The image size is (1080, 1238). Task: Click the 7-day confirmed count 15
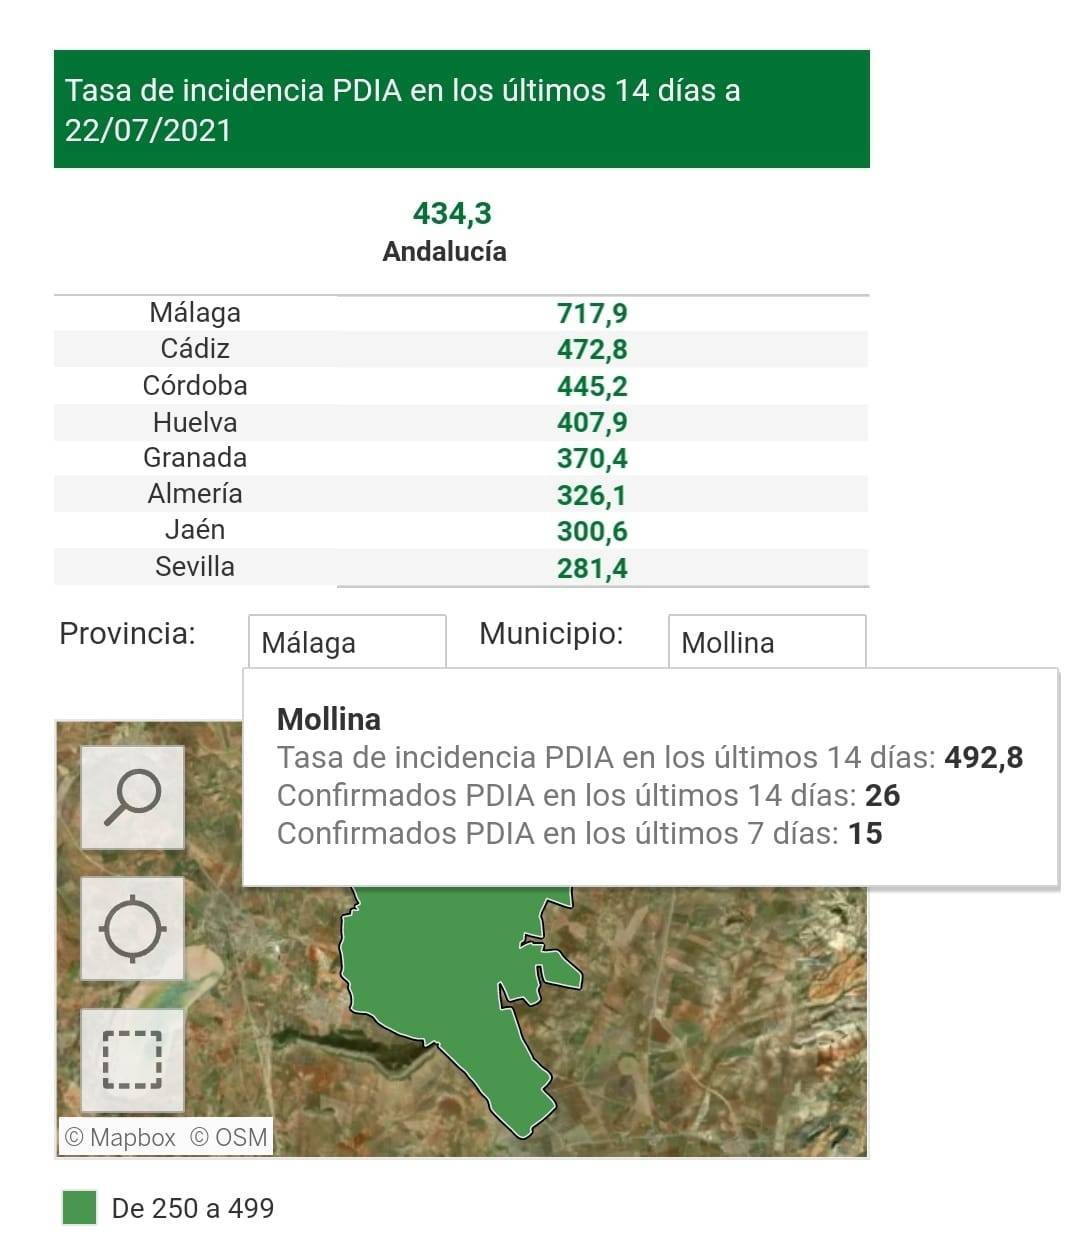tap(865, 833)
